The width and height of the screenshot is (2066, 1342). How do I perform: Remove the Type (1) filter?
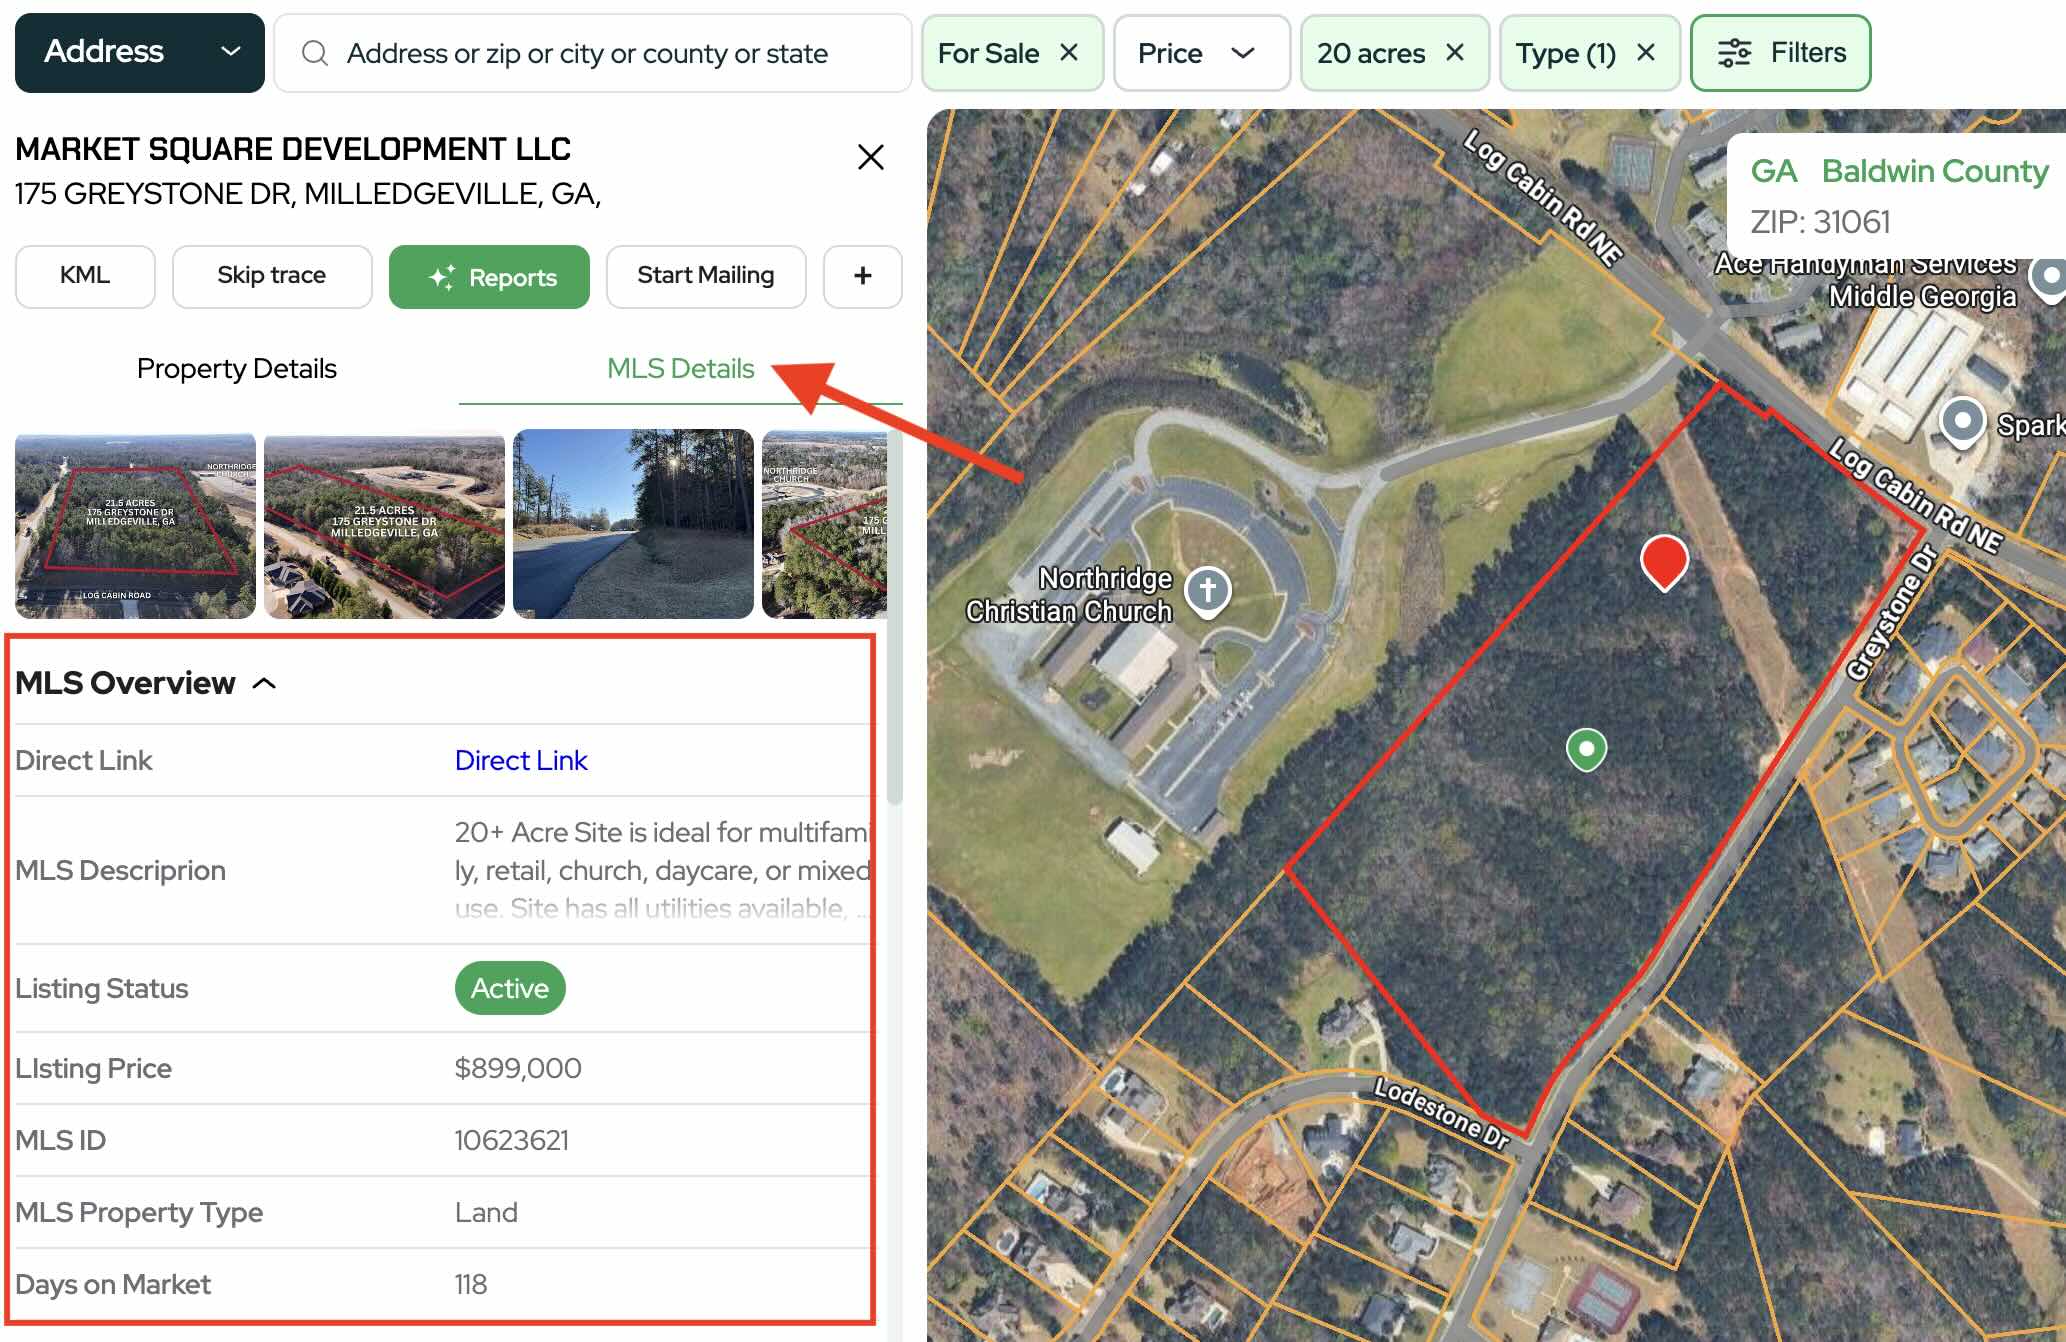coord(1646,52)
